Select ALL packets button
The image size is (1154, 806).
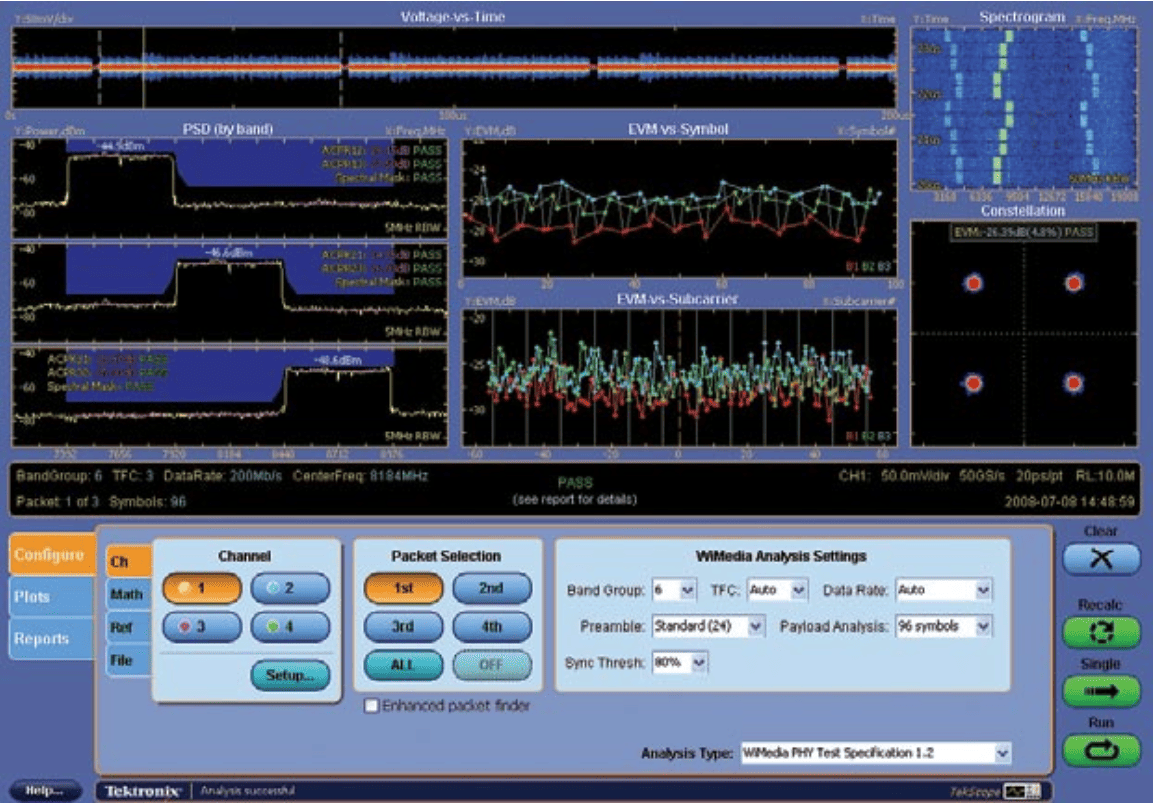pyautogui.click(x=403, y=663)
